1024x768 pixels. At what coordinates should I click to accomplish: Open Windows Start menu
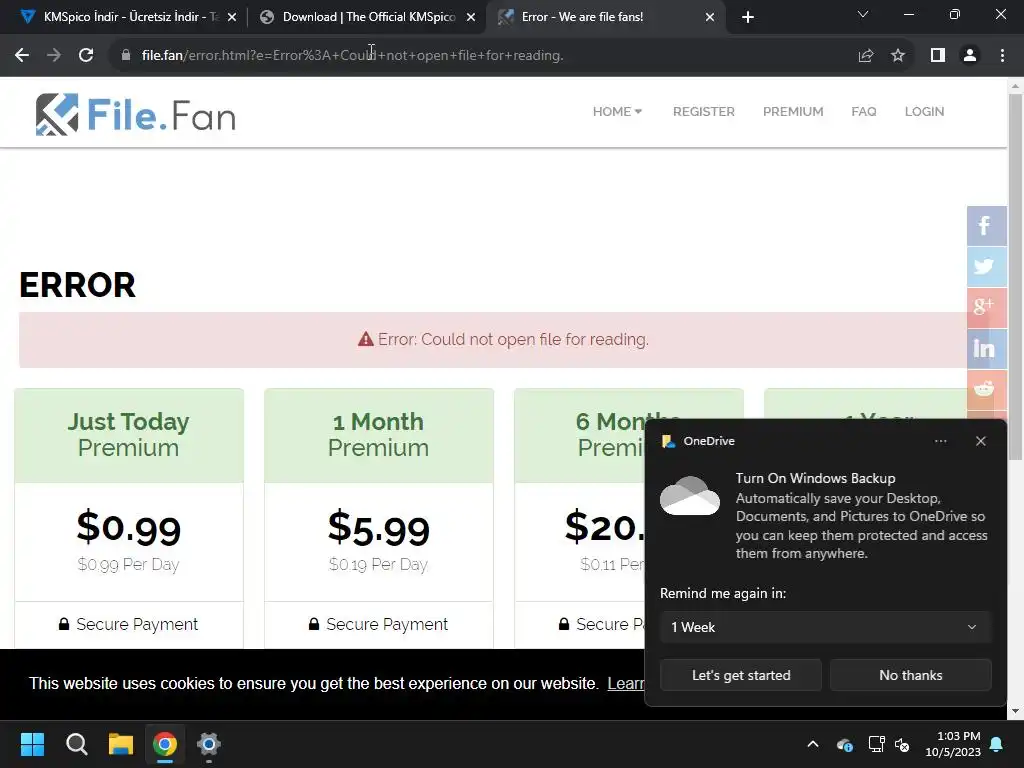click(32, 744)
